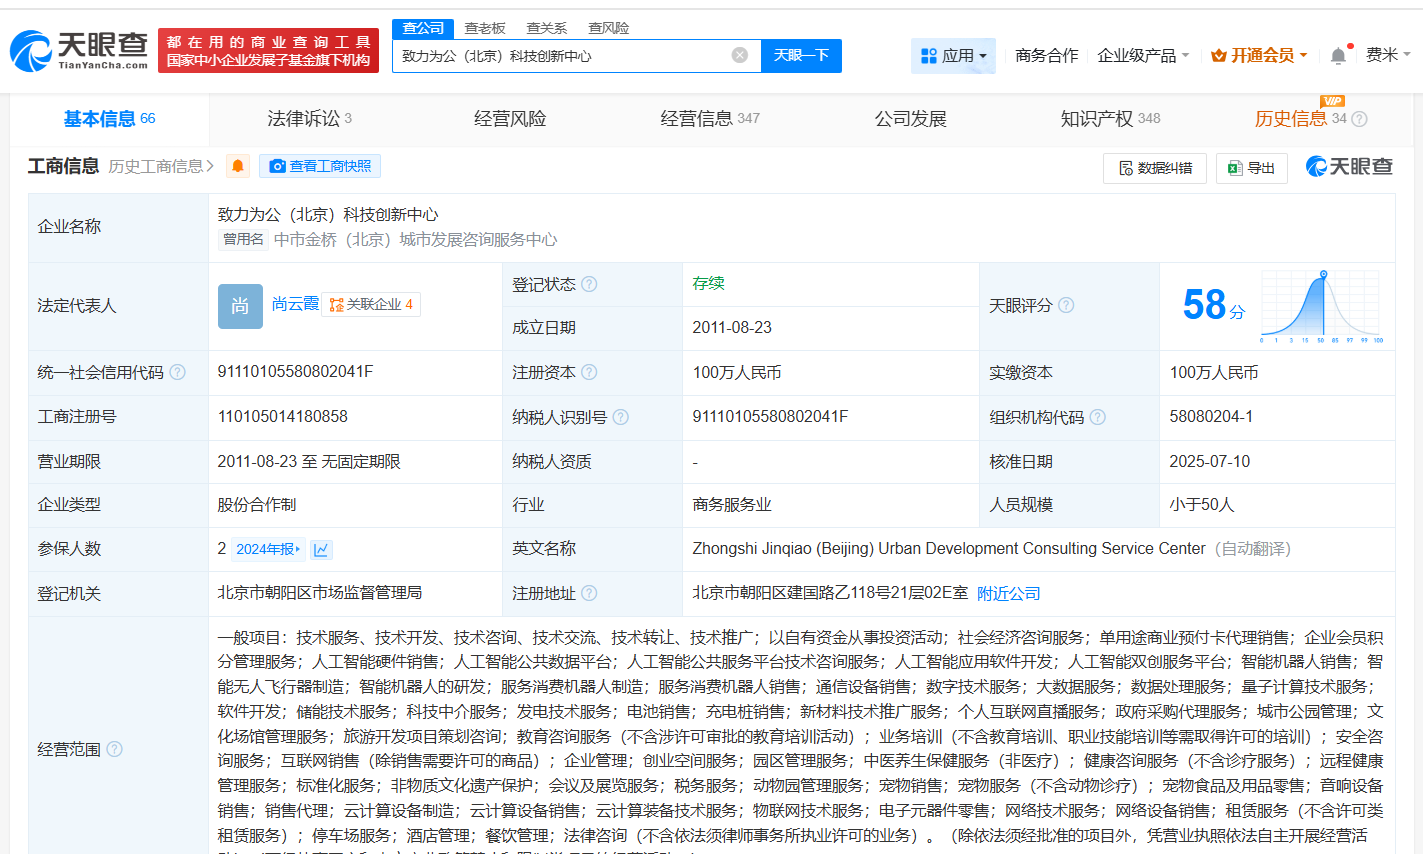Open the 知识产权 tab
Image resolution: width=1423 pixels, height=854 pixels.
pos(1096,118)
